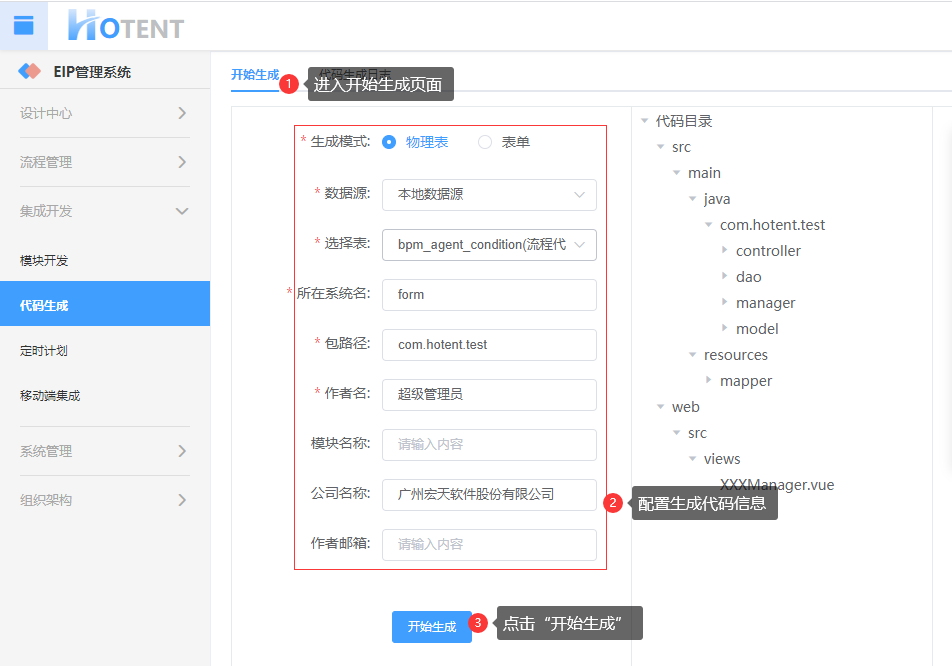Click the 模块名称 input field
This screenshot has height=666, width=952.
(x=489, y=445)
